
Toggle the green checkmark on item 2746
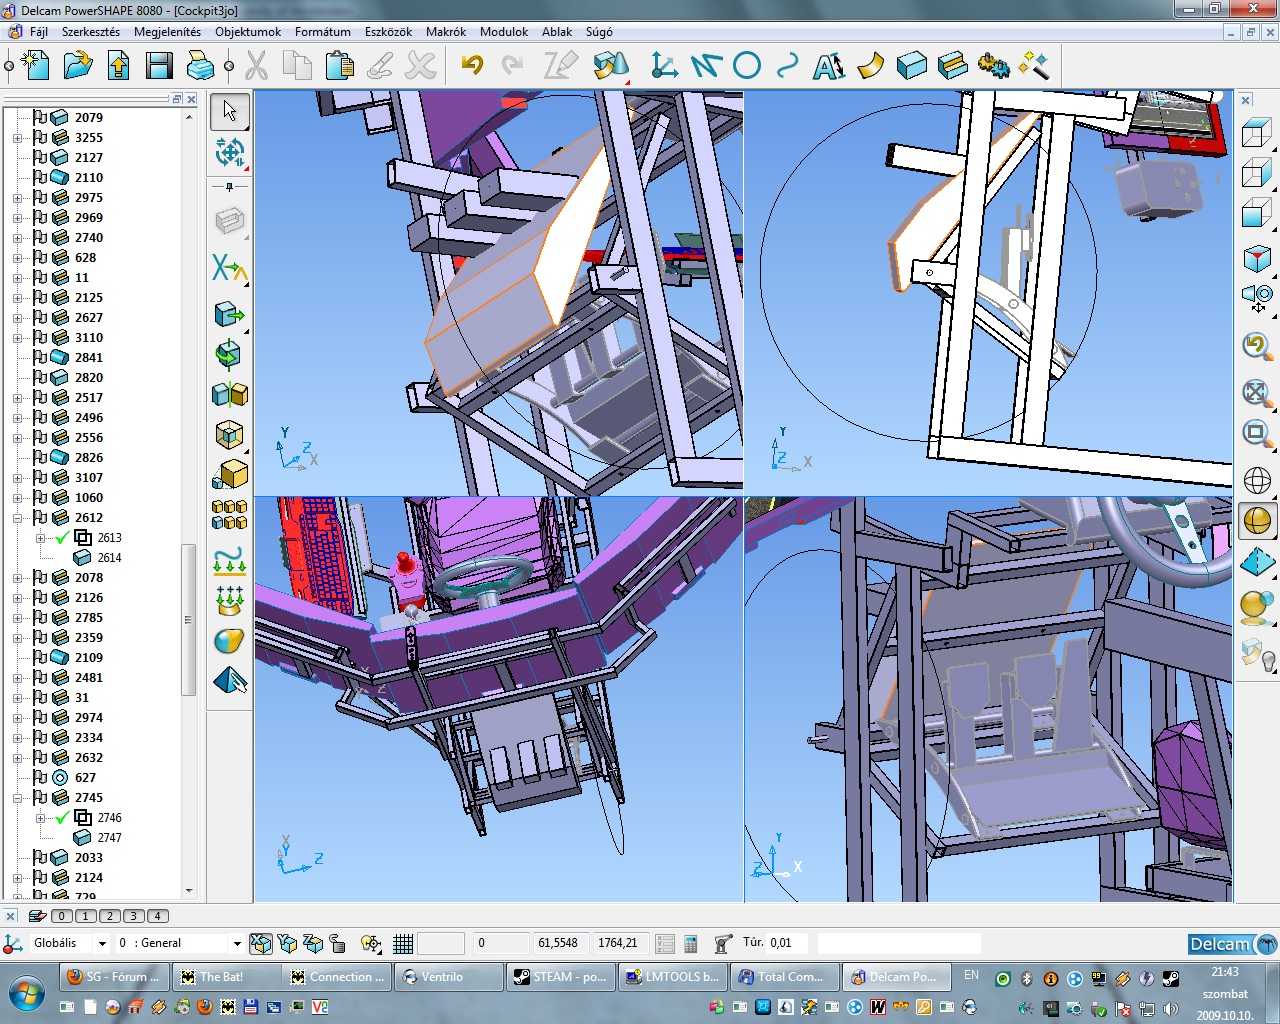[62, 818]
